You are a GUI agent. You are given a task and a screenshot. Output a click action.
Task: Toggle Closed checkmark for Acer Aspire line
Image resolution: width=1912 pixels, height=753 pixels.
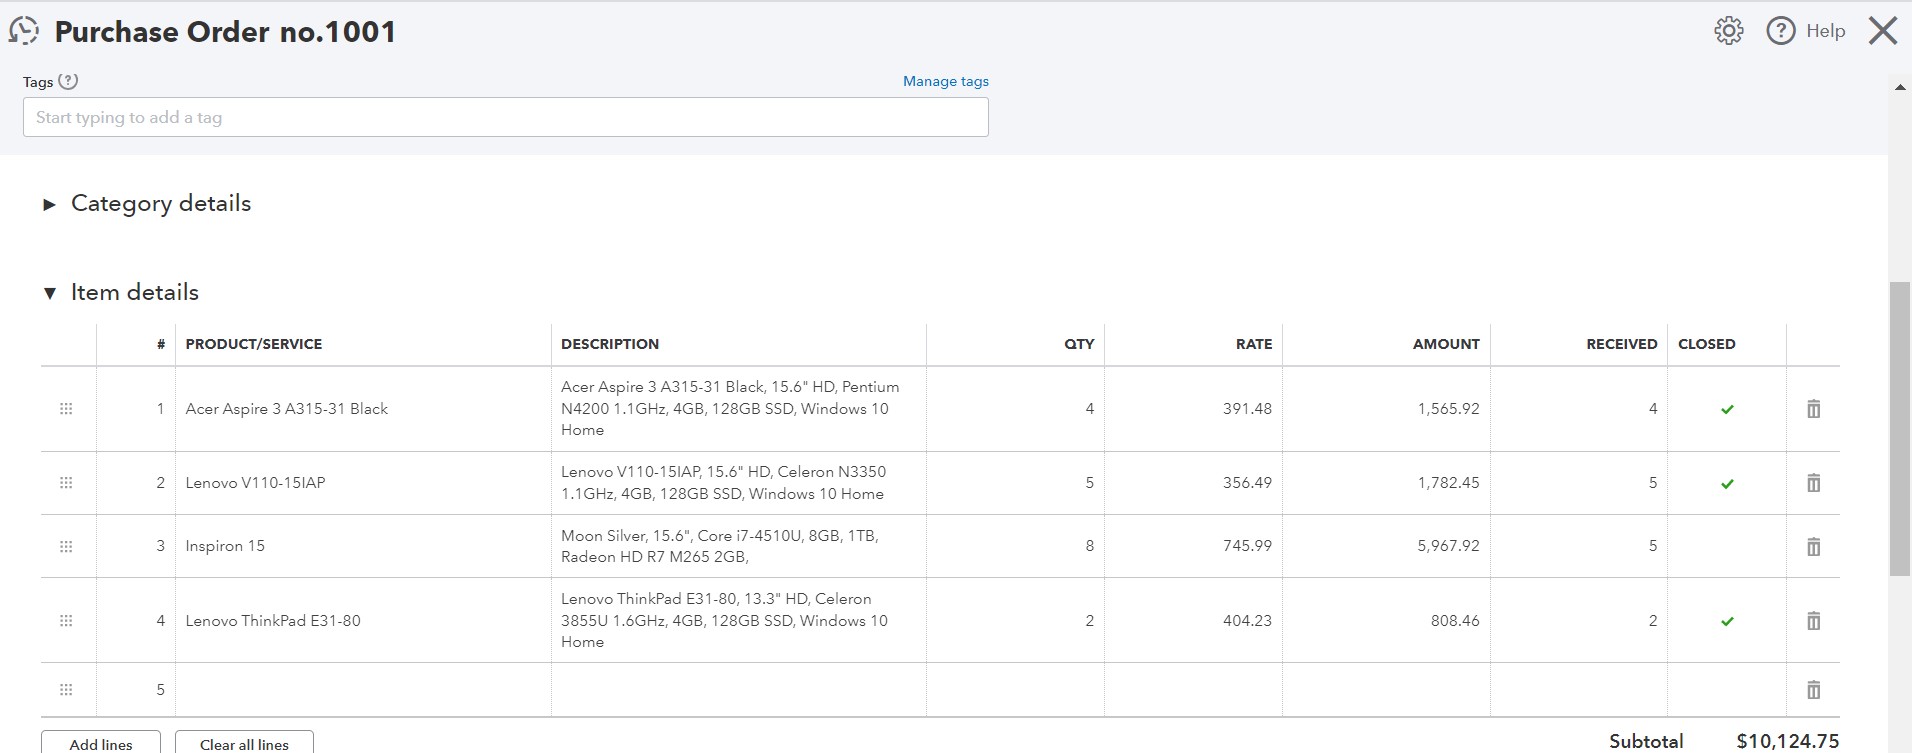pyautogui.click(x=1727, y=409)
